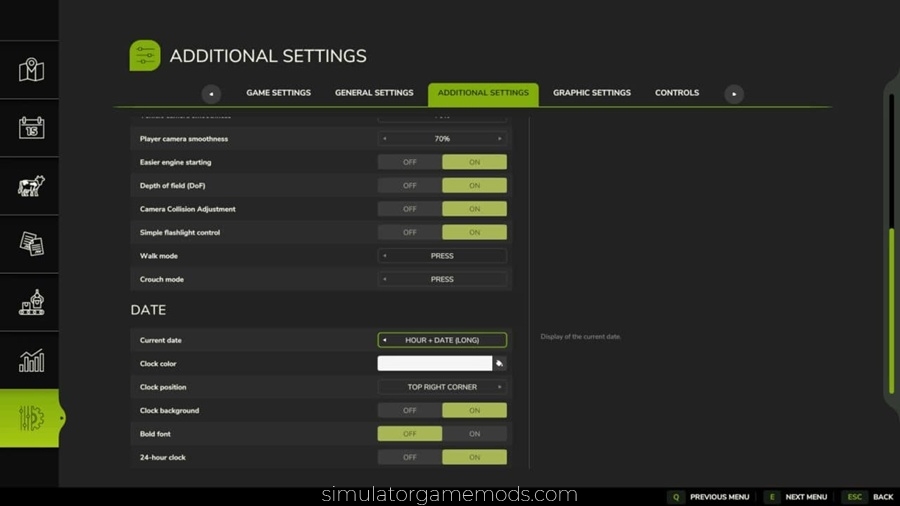Click the ESC Back button
900x506 pixels.
point(870,497)
